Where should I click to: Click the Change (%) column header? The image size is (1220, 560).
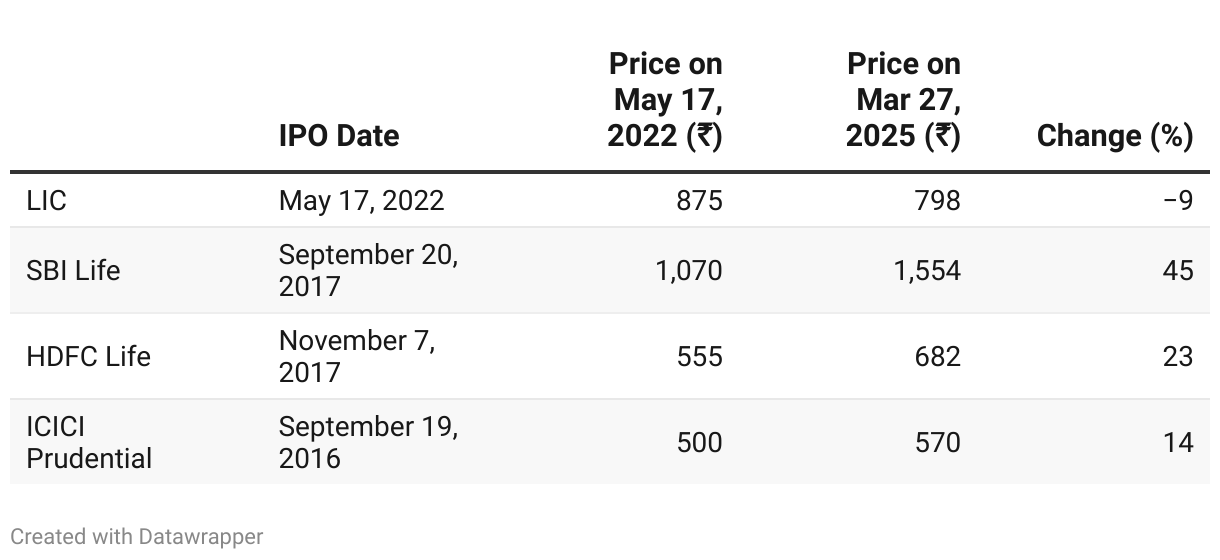coord(1115,136)
